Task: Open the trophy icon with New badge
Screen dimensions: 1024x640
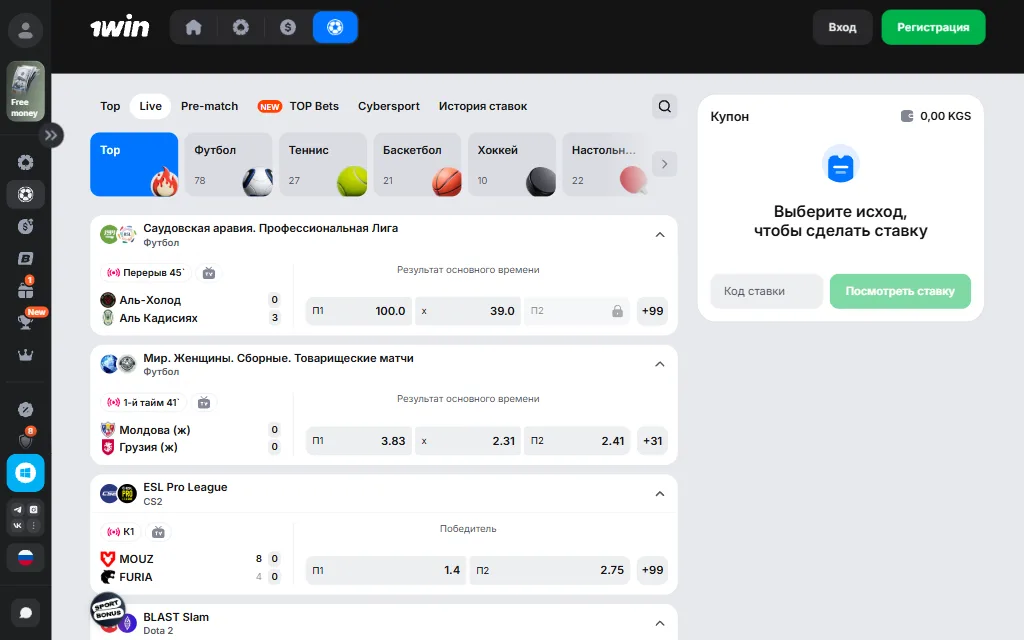Action: [x=25, y=321]
